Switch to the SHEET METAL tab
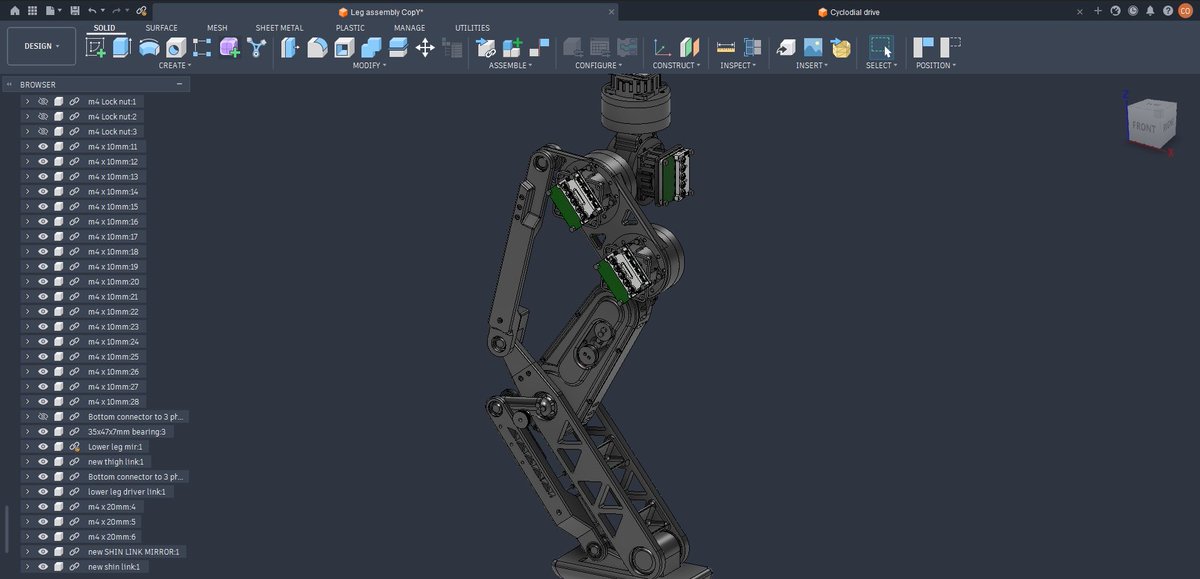 coord(279,28)
